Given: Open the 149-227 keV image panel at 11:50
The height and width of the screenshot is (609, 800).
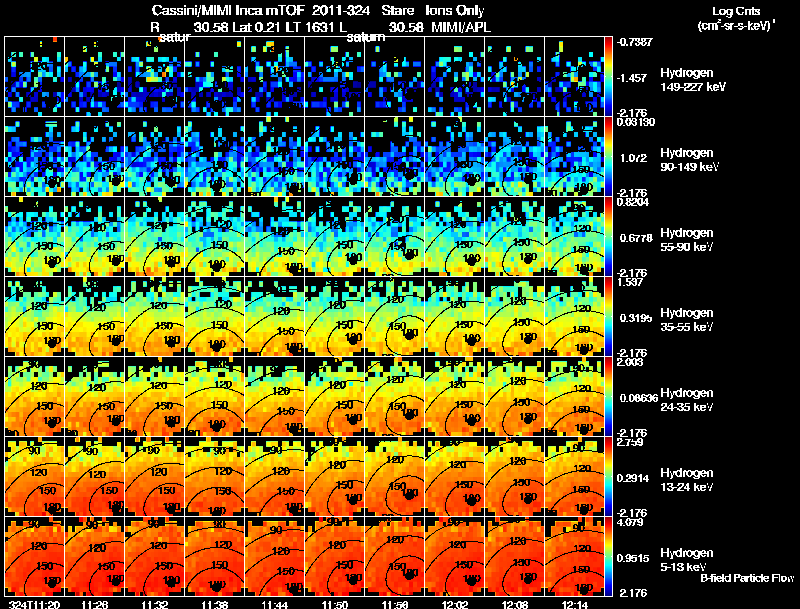Looking at the screenshot, I should 335,77.
